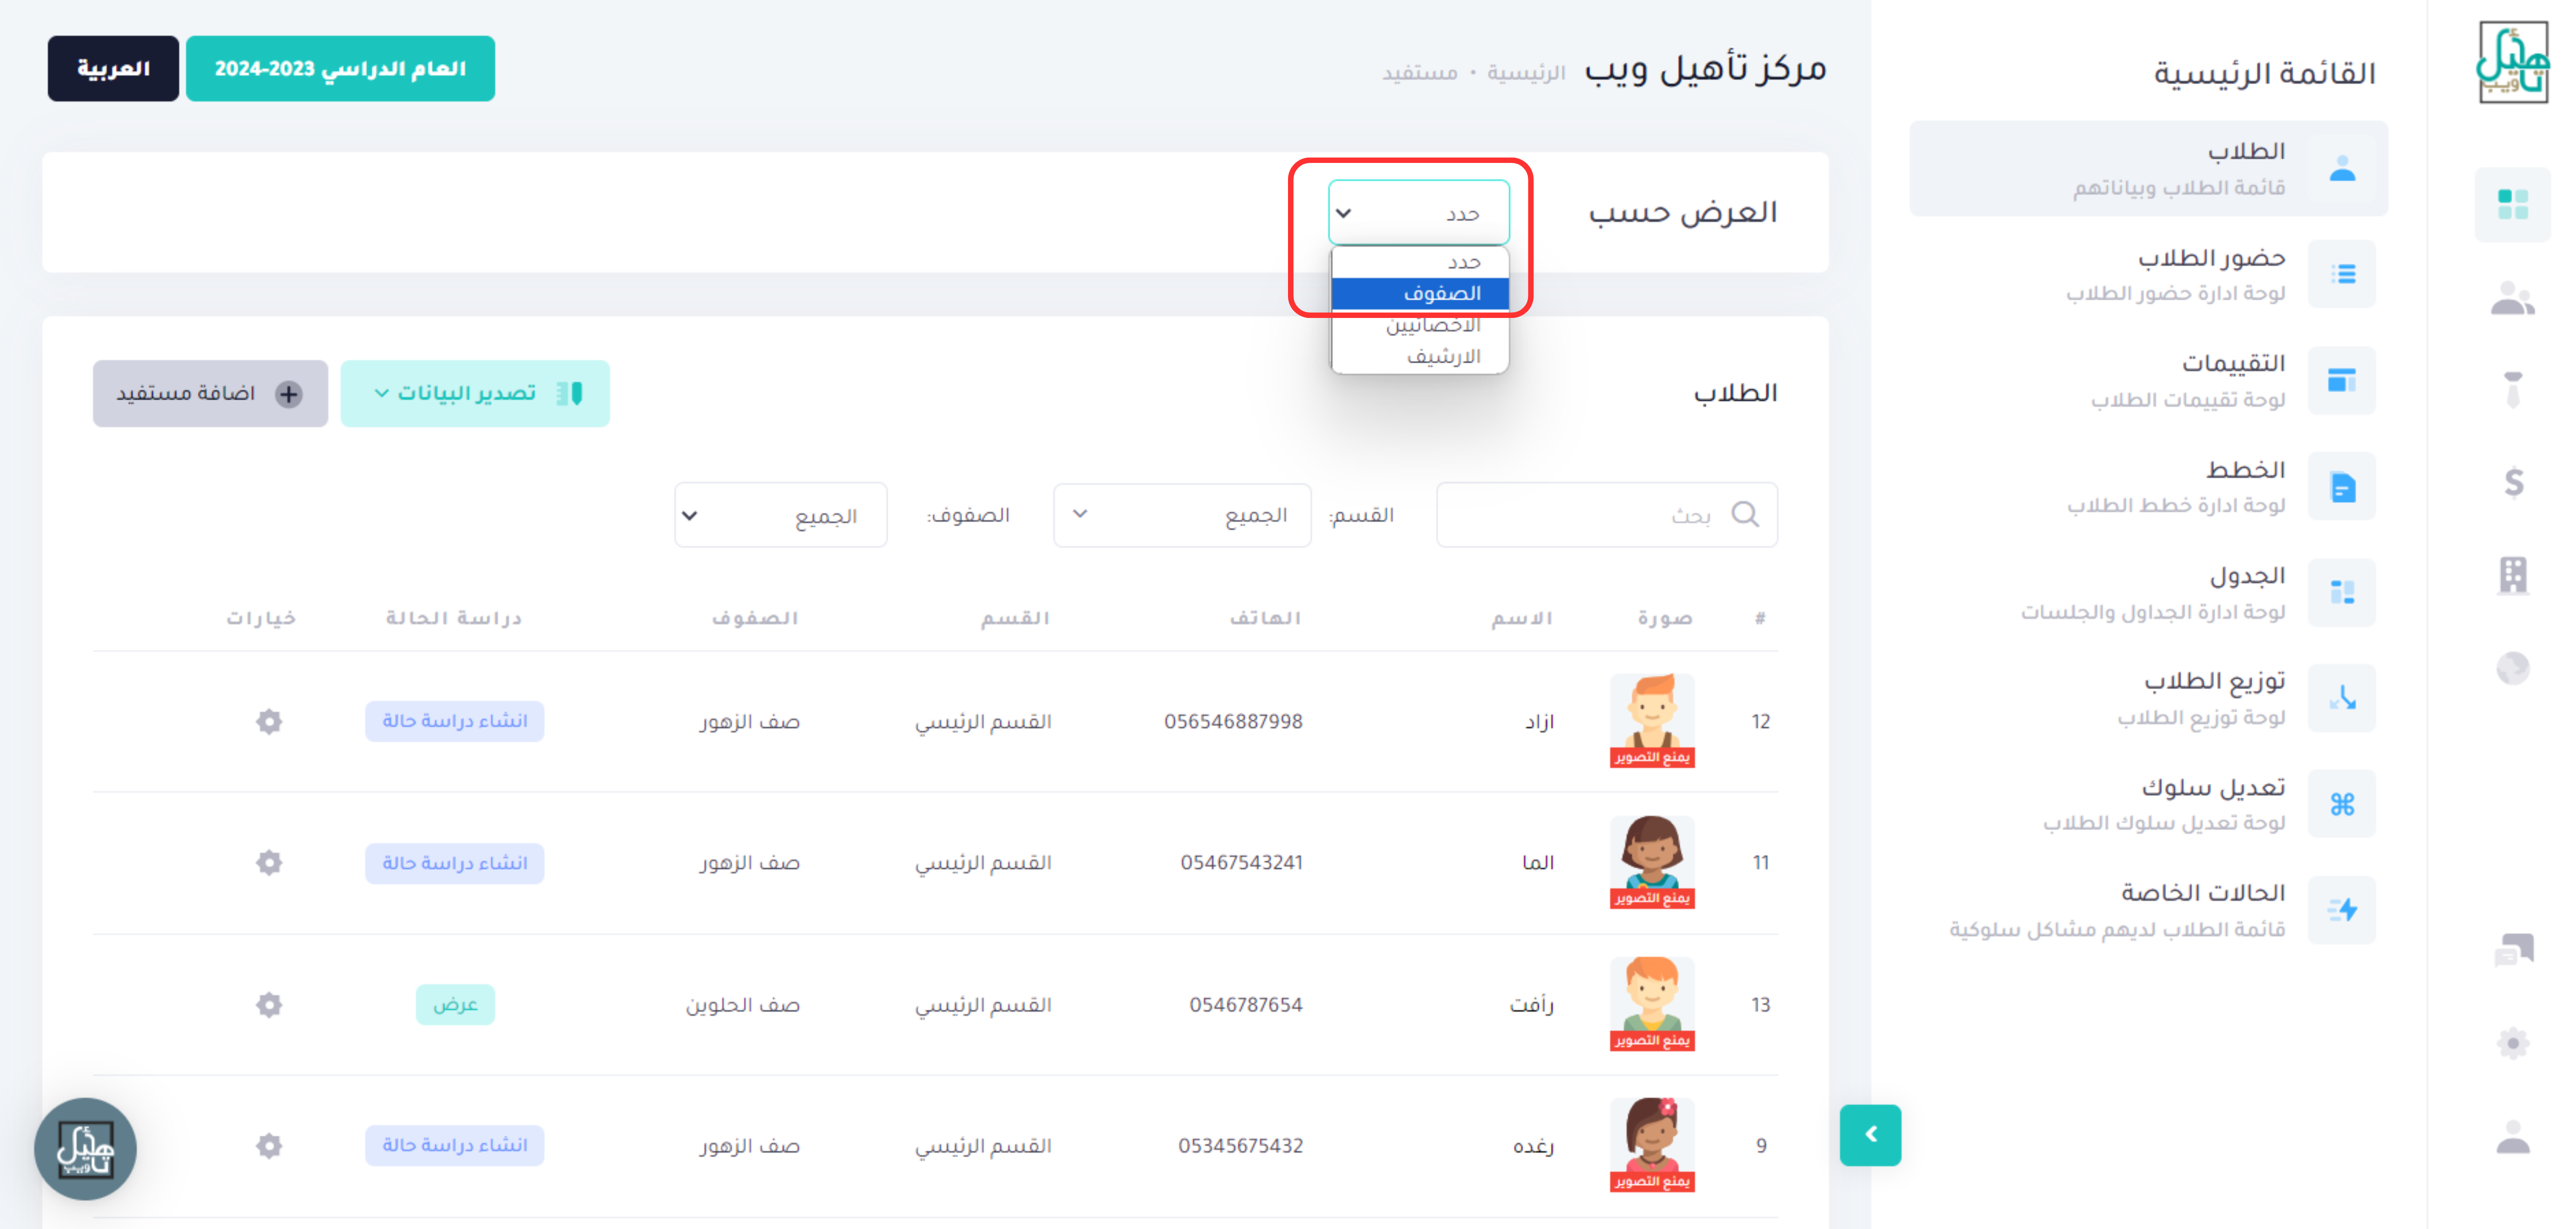Open حضور الطلاب menu item
The width and height of the screenshot is (2576, 1229).
[2149, 274]
